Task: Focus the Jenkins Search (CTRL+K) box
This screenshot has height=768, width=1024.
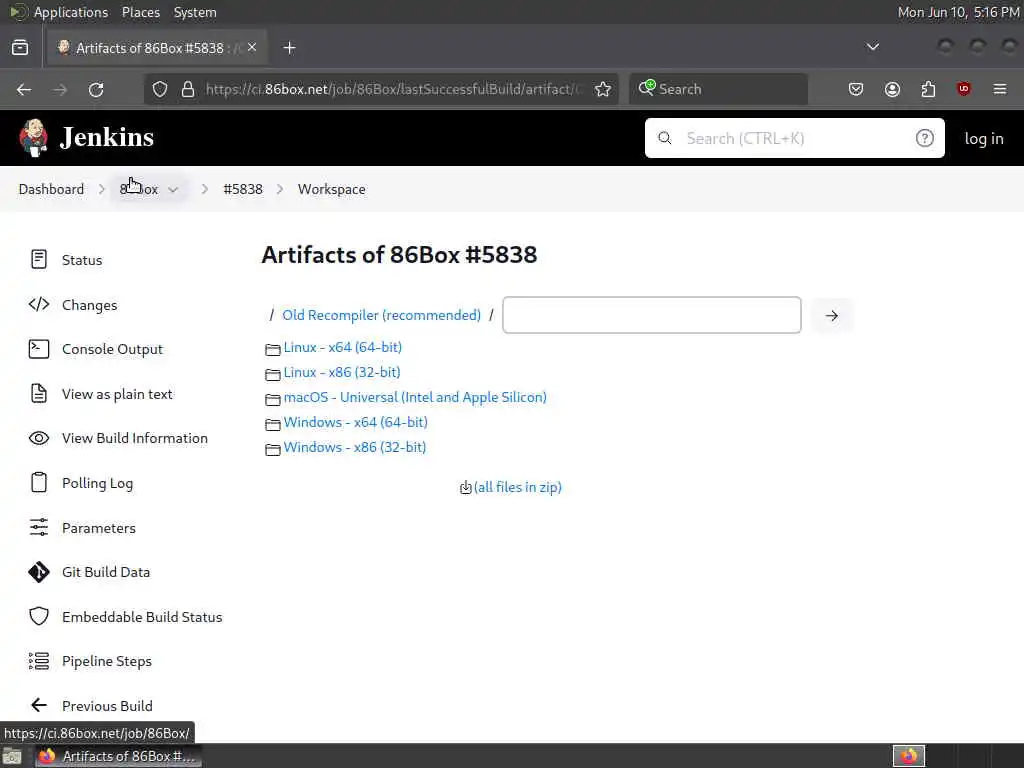Action: 794,138
